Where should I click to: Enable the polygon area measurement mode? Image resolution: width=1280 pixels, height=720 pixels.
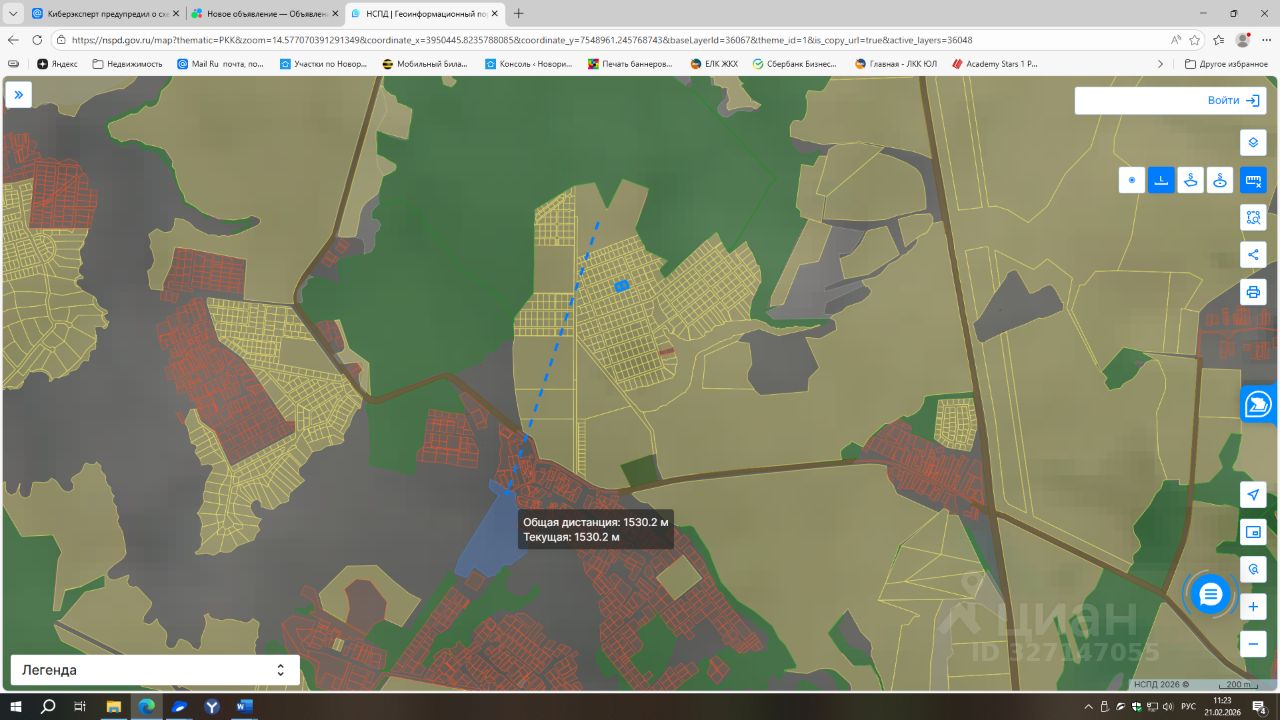[x=1191, y=180]
